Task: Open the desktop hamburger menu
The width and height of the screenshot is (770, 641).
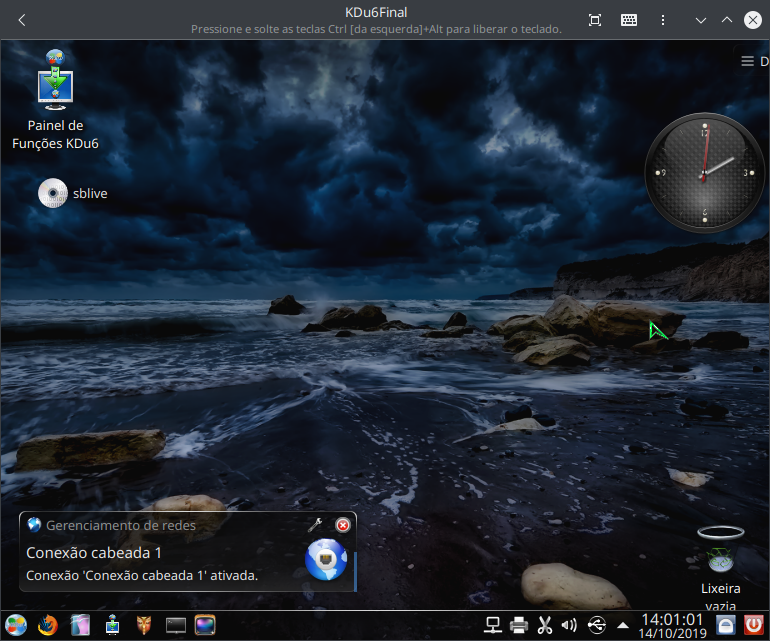Action: 747,62
